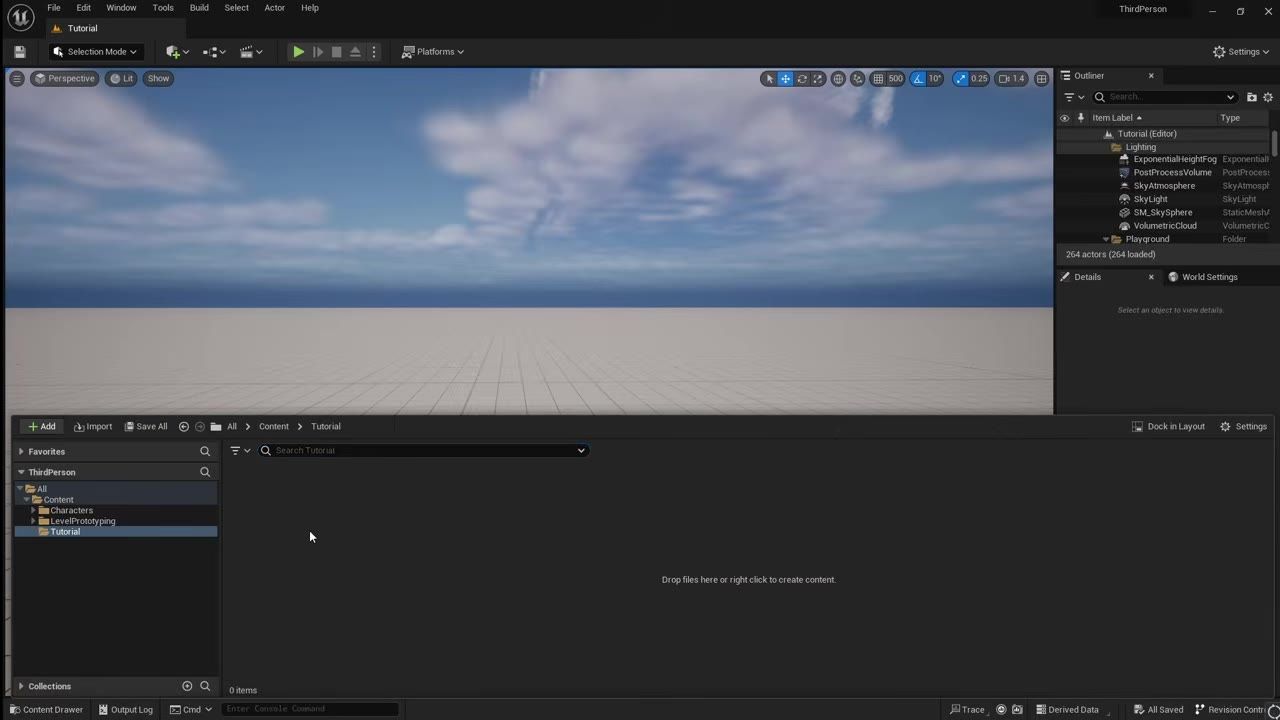Add a new collection with the plus icon
Screen dimensions: 1280x720
click(x=187, y=686)
